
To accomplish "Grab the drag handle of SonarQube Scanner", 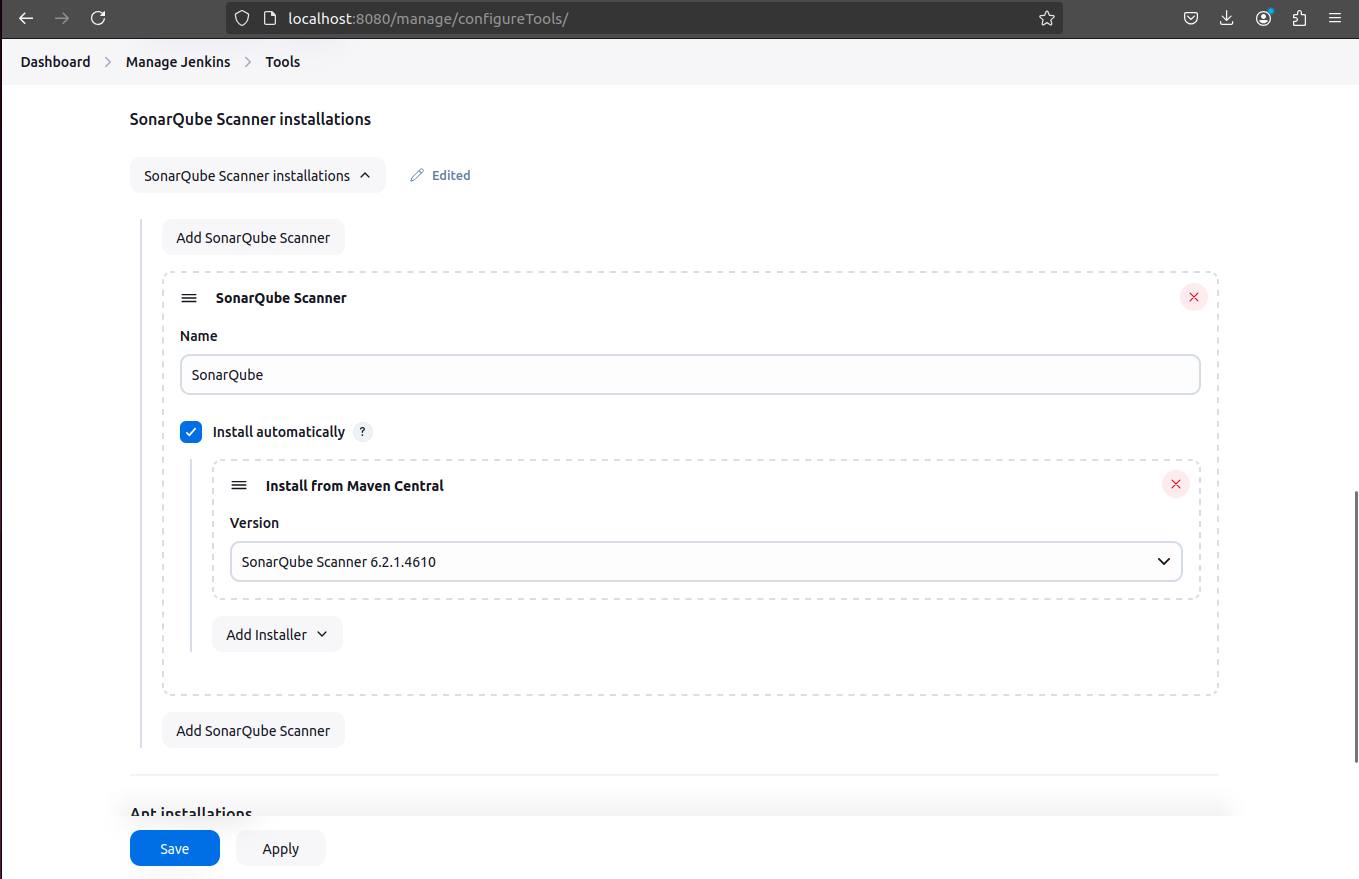I will tap(189, 298).
